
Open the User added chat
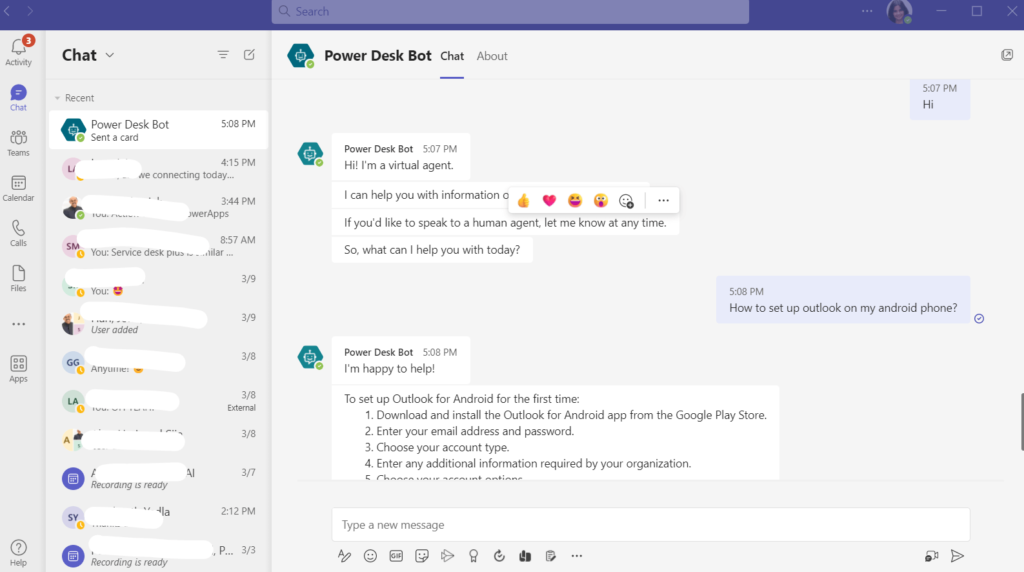[158, 323]
